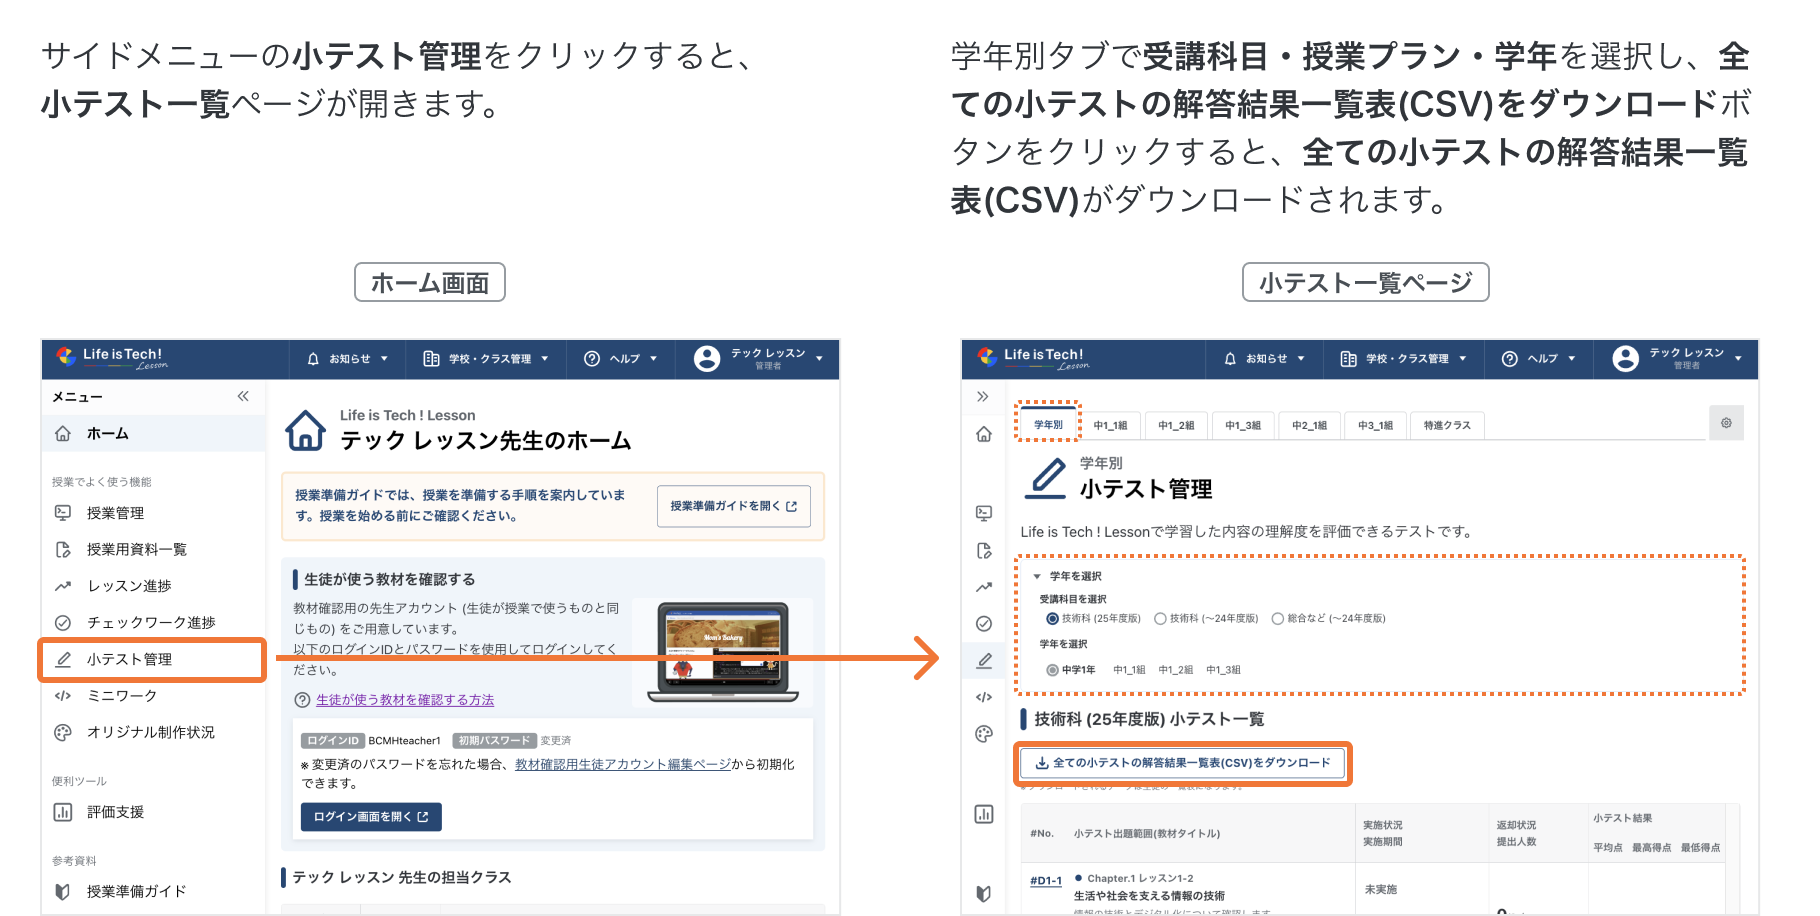Screen dimensions: 1820x916
Task: Click the gear settings icon beside class tabs
Action: (1726, 423)
